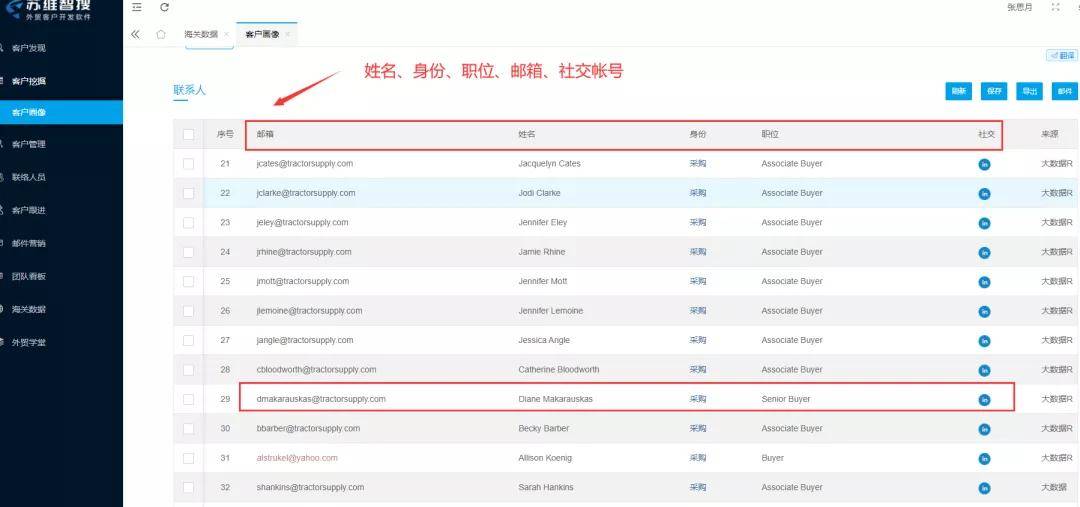Screen dimensions: 1080x507
Task: Close the 海关数据 tab
Action: click(226, 34)
